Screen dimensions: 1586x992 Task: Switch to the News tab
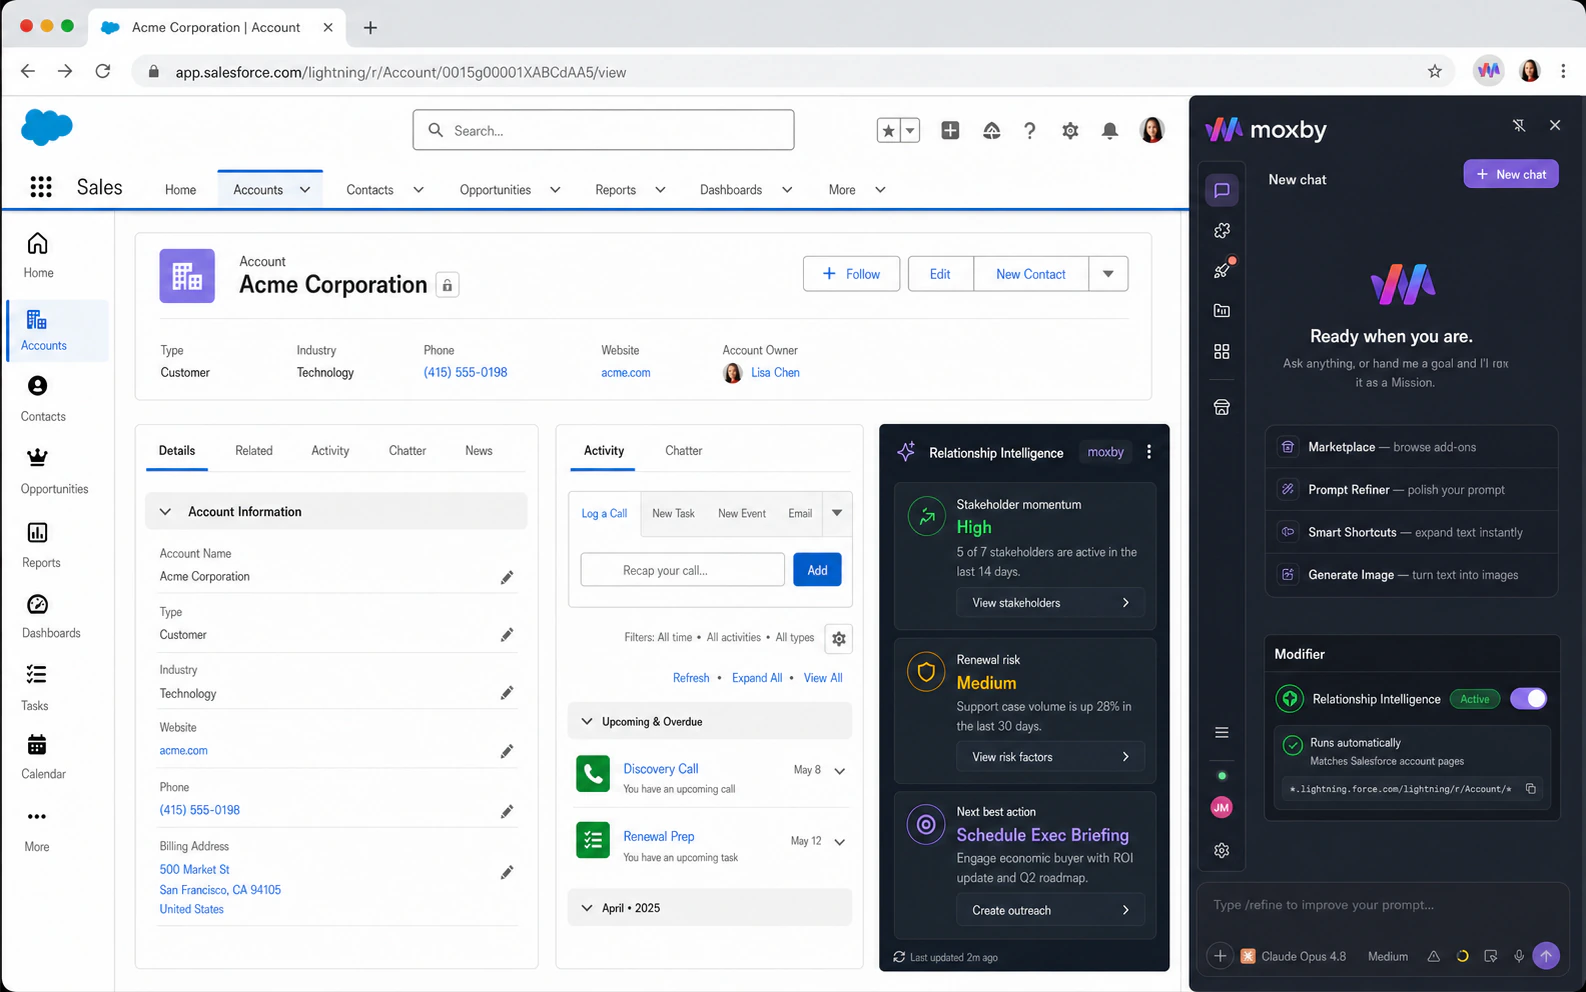pyautogui.click(x=479, y=451)
